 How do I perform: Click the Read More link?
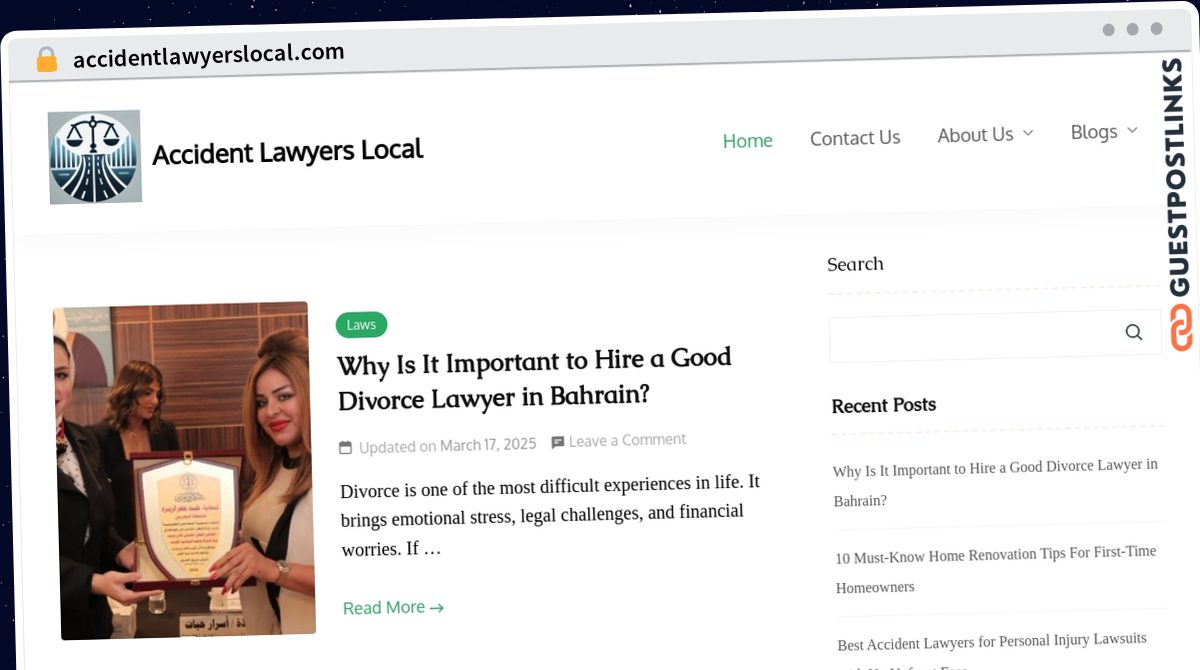click(393, 607)
